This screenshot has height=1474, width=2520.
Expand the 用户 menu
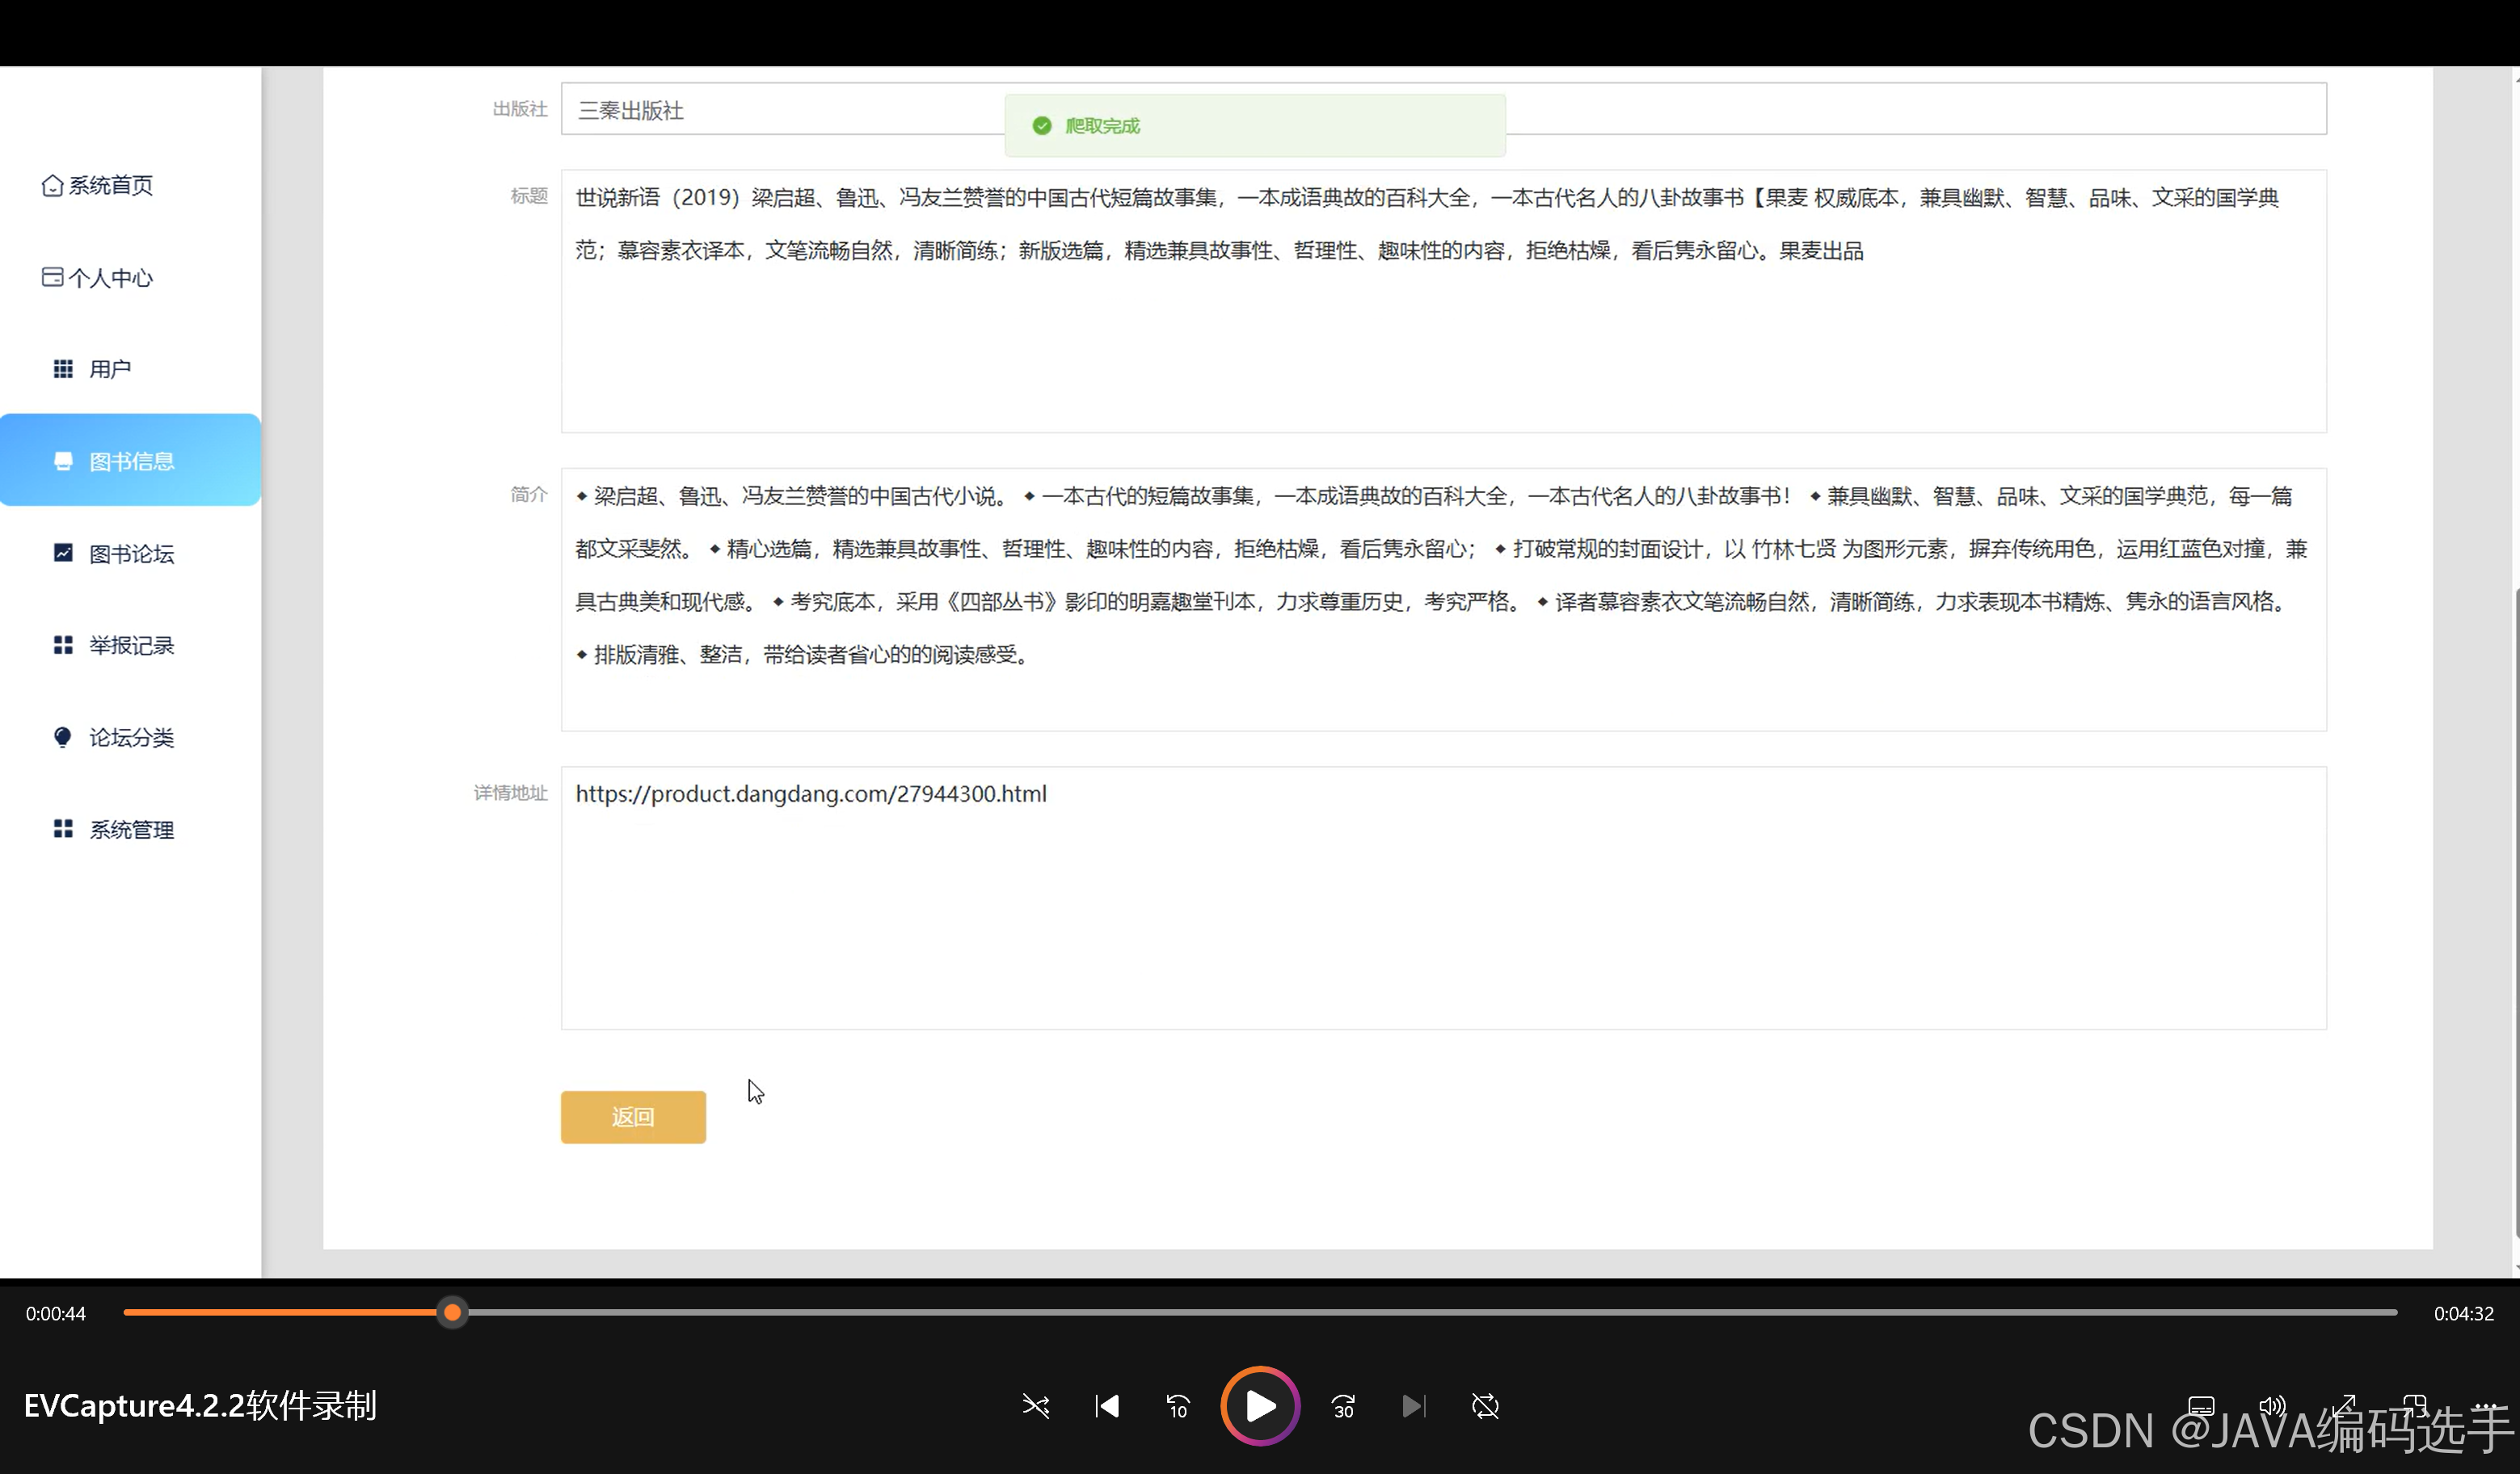(x=109, y=369)
